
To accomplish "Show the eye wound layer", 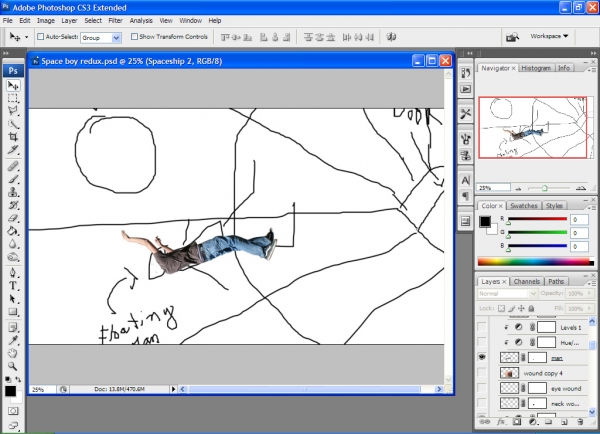I will coord(482,388).
